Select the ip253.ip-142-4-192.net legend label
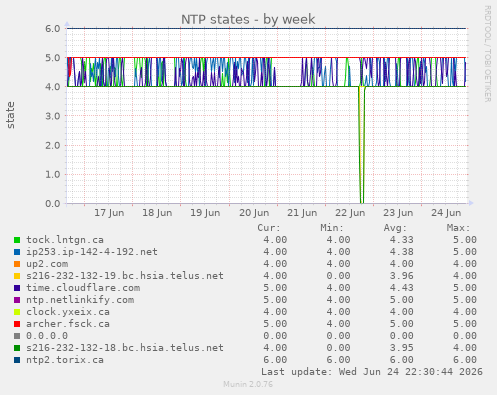Viewport: 497px width, 395px height. 92,252
